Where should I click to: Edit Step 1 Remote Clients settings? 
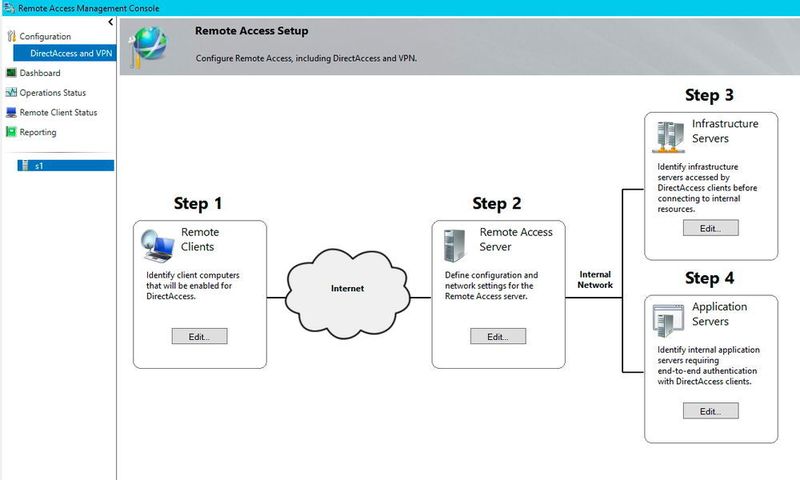point(199,337)
